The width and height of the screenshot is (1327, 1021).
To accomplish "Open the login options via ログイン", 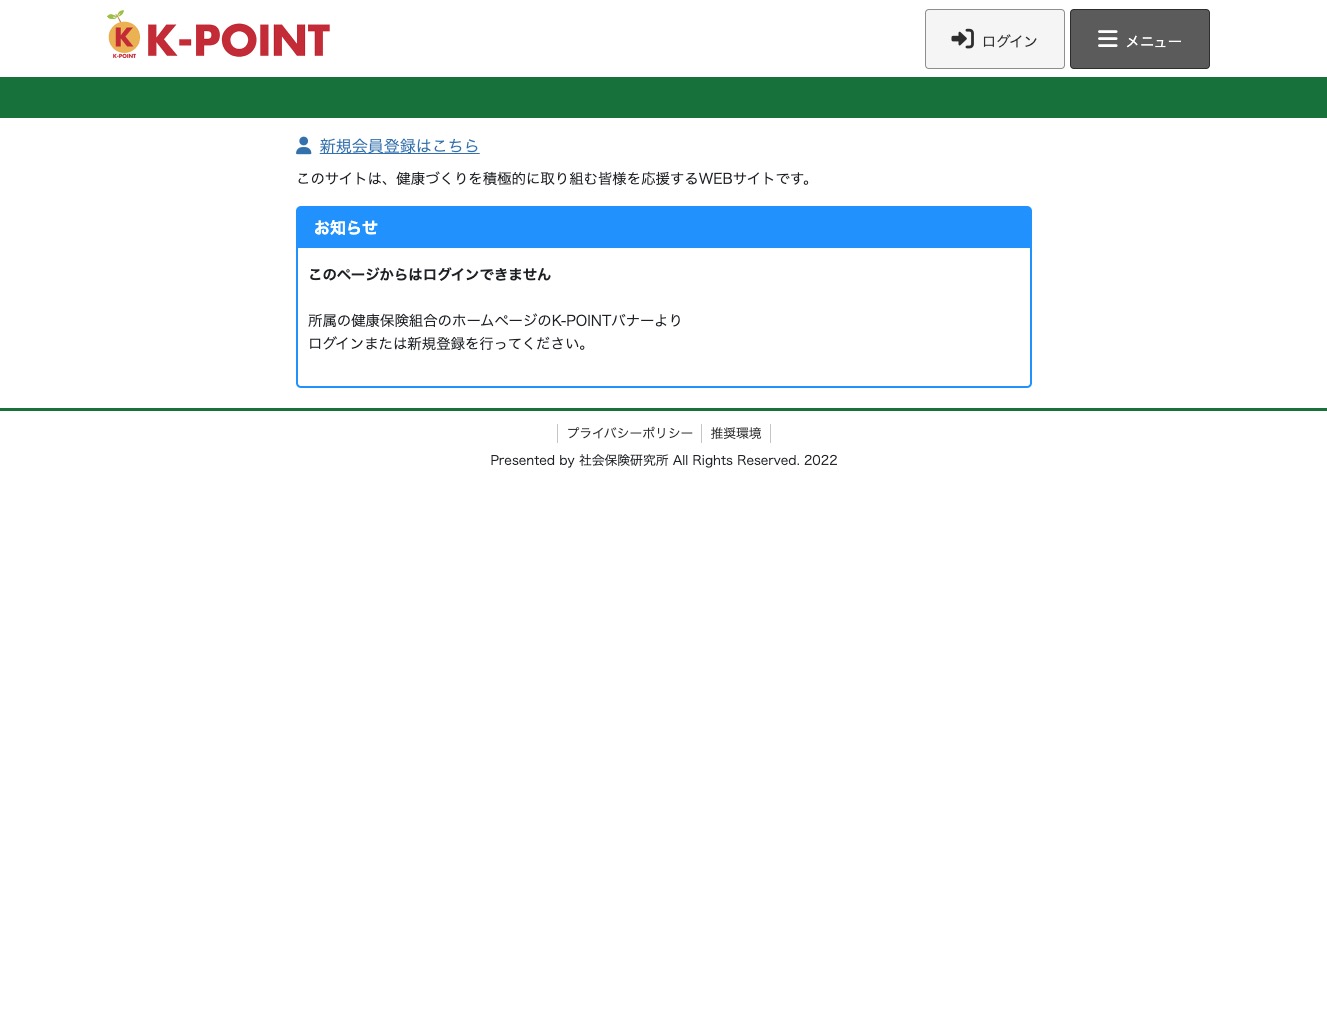I will 994,39.
